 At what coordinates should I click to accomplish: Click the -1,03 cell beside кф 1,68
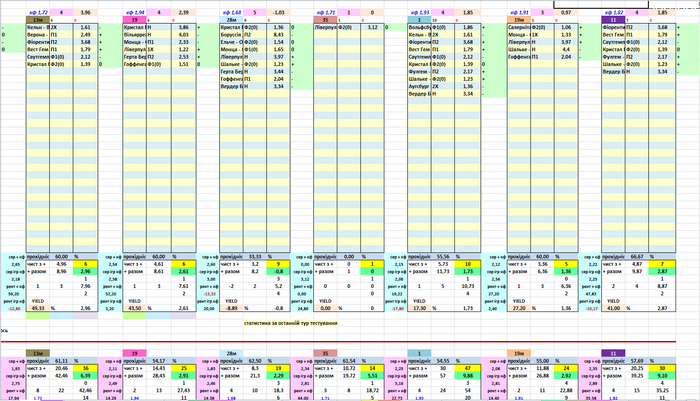pos(279,13)
